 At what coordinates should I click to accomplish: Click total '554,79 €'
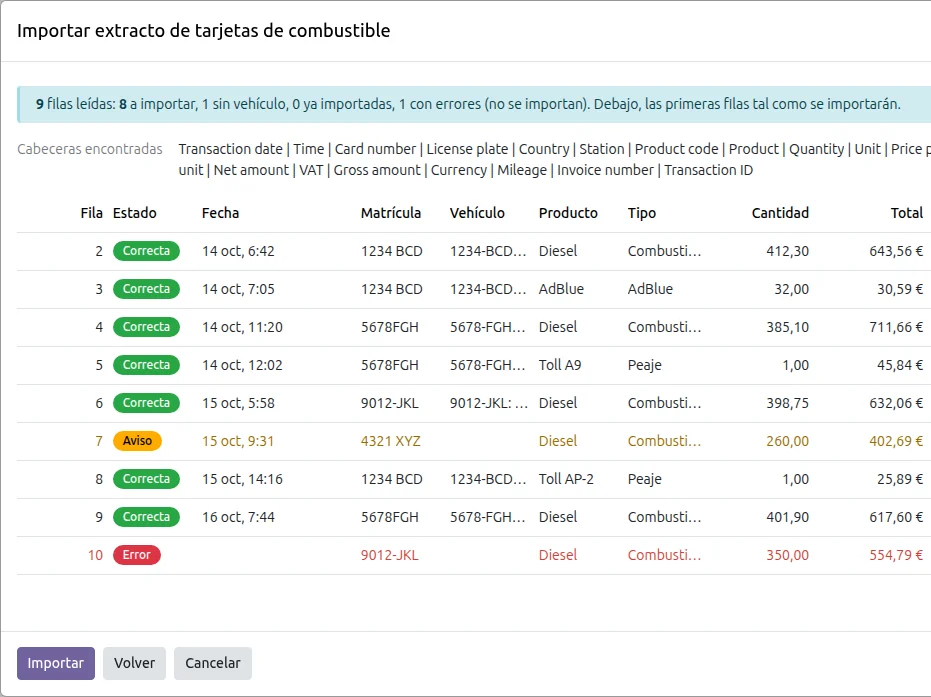pyautogui.click(x=896, y=555)
